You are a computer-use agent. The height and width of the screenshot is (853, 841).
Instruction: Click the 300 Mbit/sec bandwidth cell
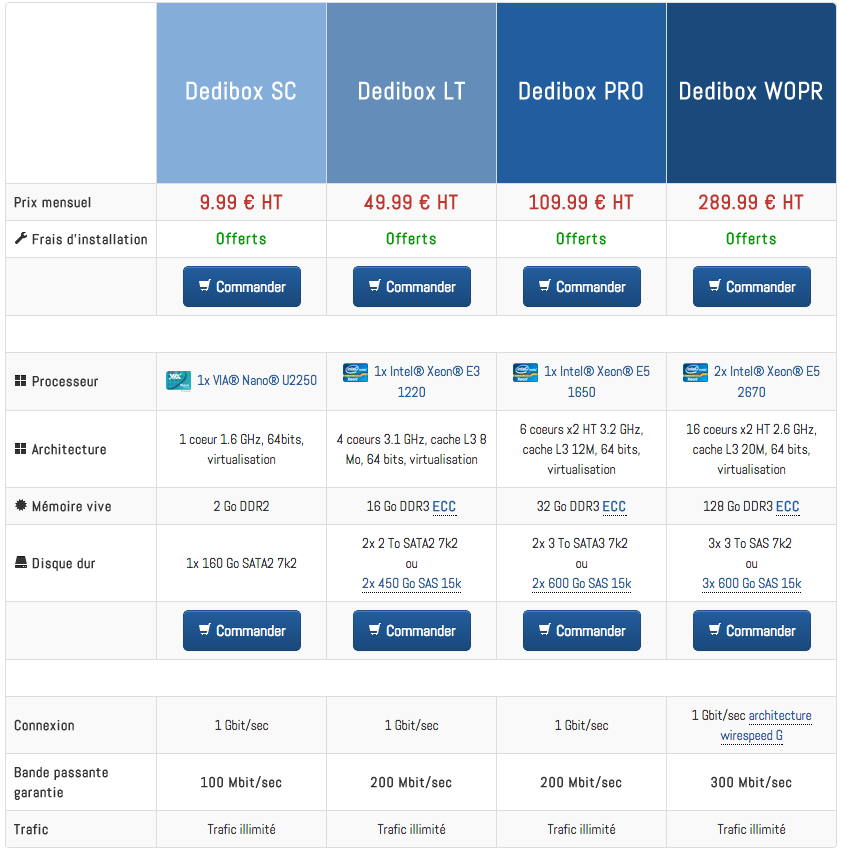[x=751, y=782]
